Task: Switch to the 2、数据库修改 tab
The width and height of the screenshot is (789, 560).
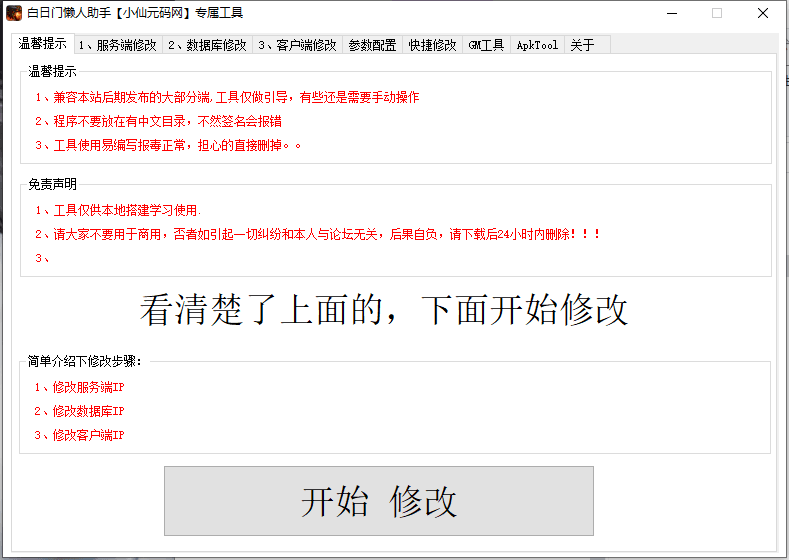Action: tap(207, 45)
